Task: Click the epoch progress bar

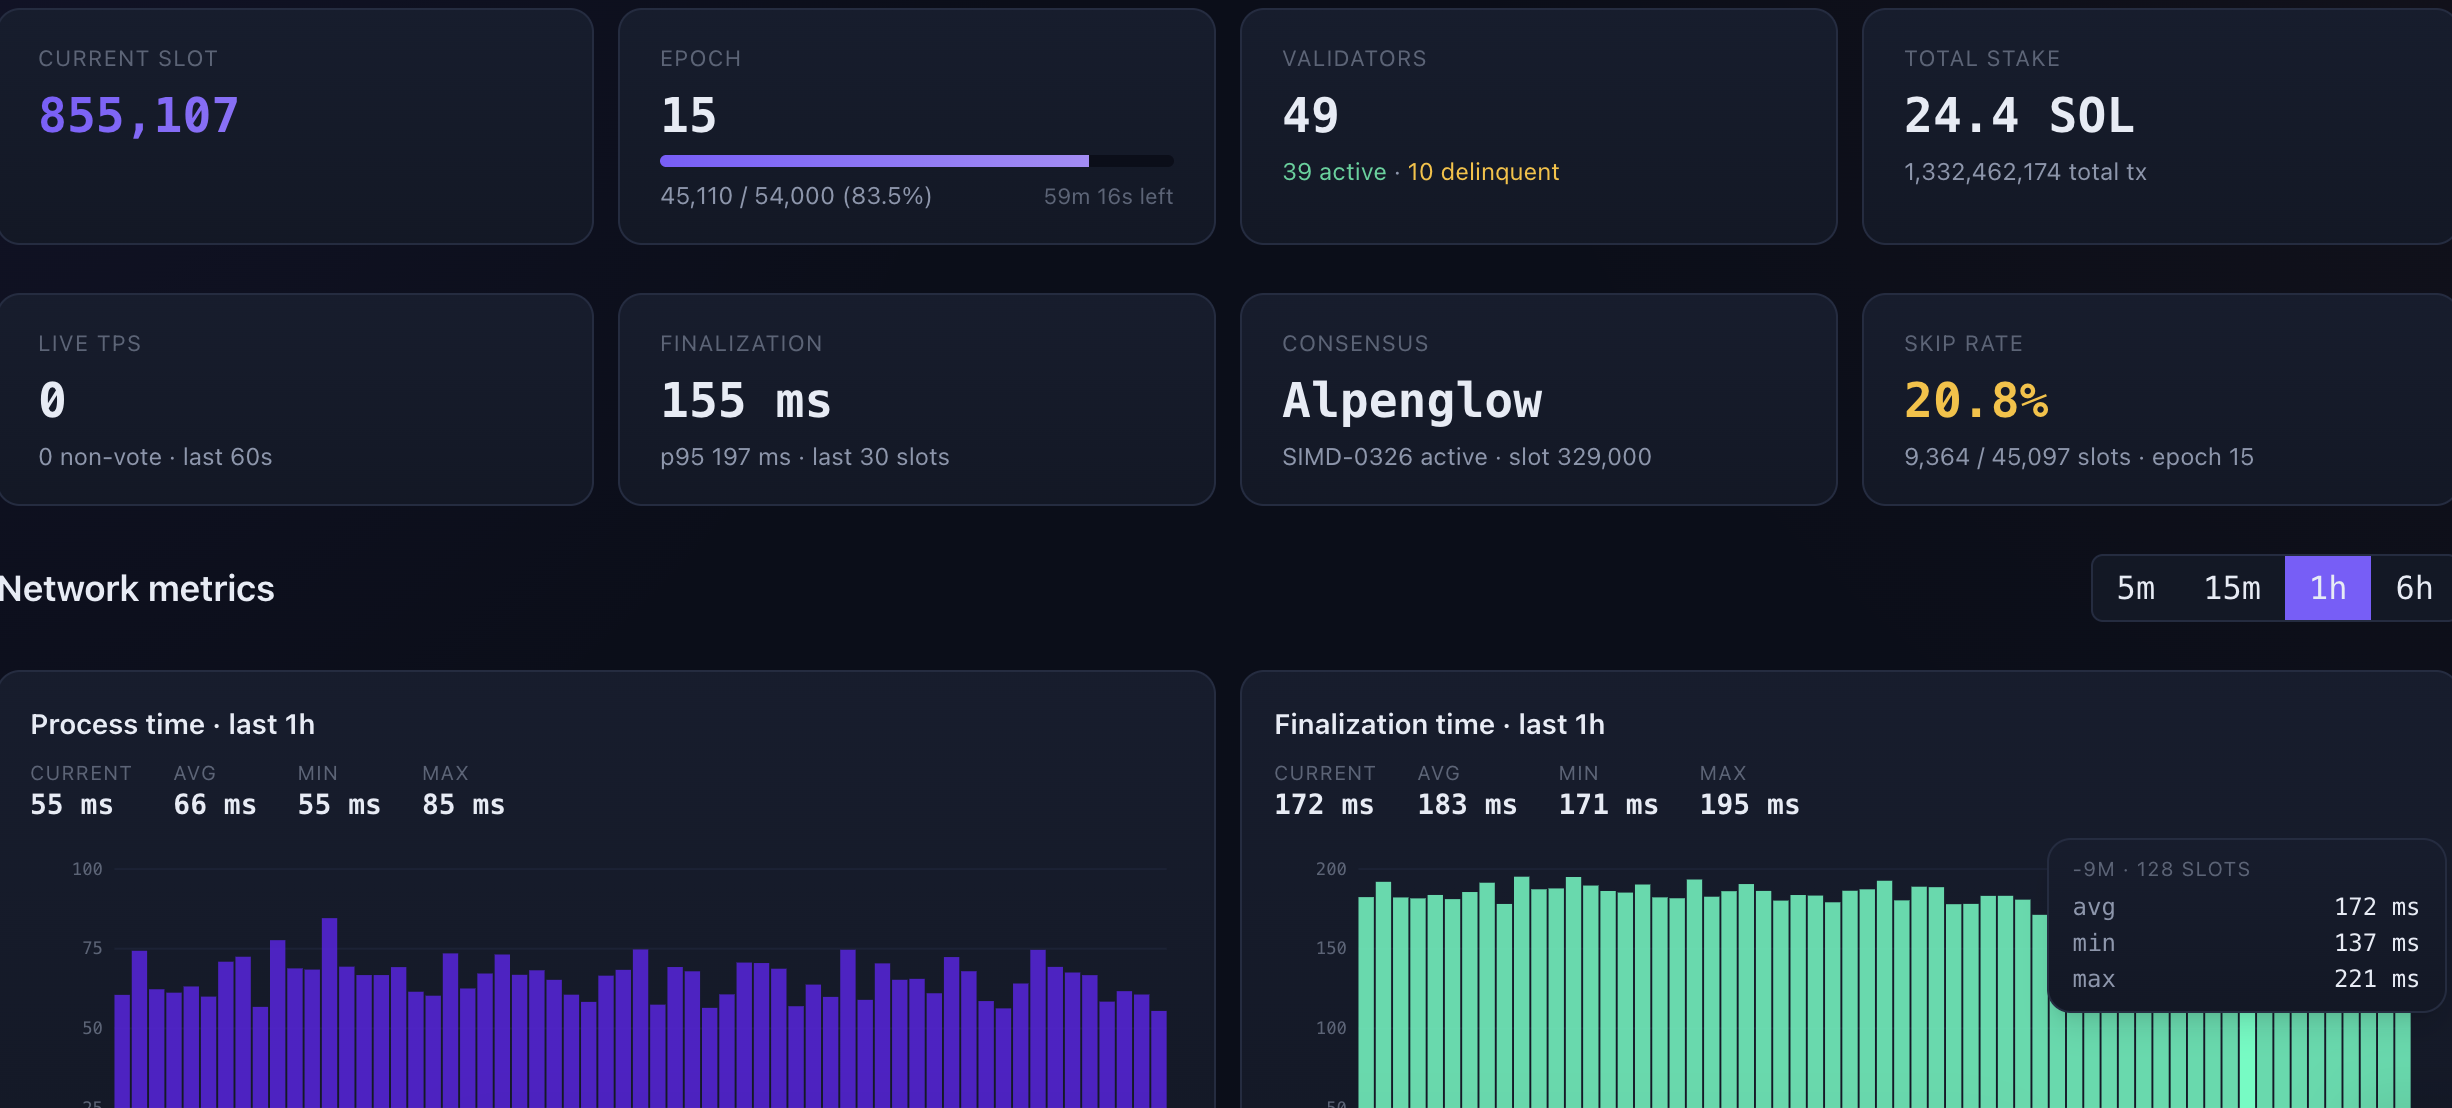Action: click(917, 161)
